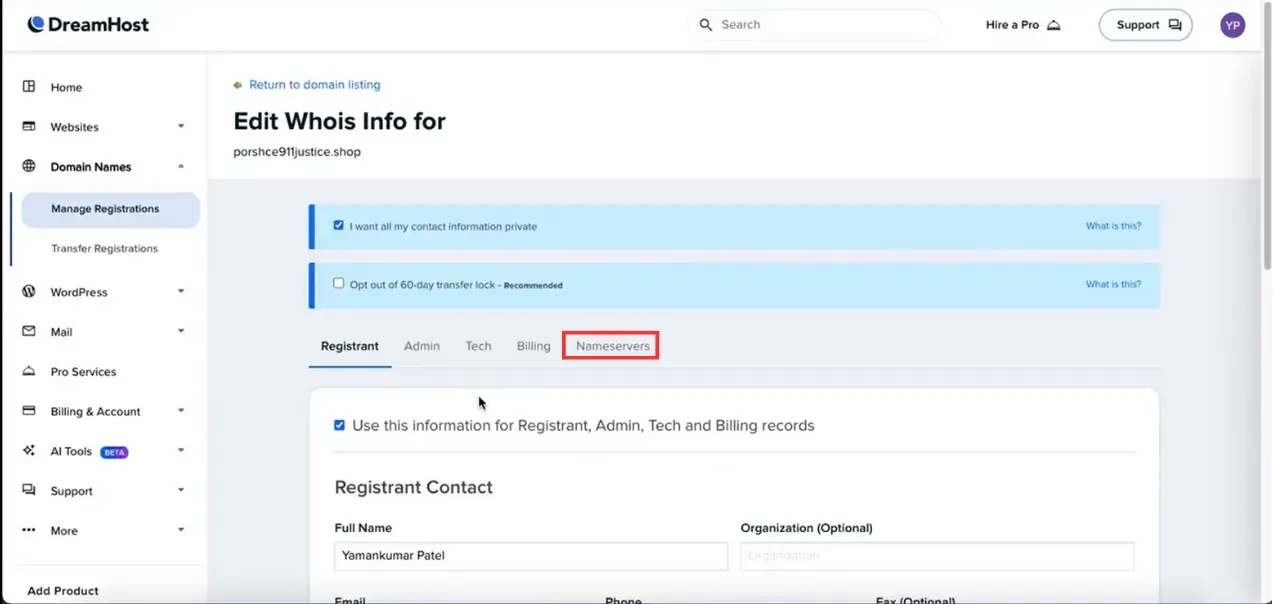The height and width of the screenshot is (605, 1273).
Task: Switch to the Admin tab
Action: click(x=422, y=346)
